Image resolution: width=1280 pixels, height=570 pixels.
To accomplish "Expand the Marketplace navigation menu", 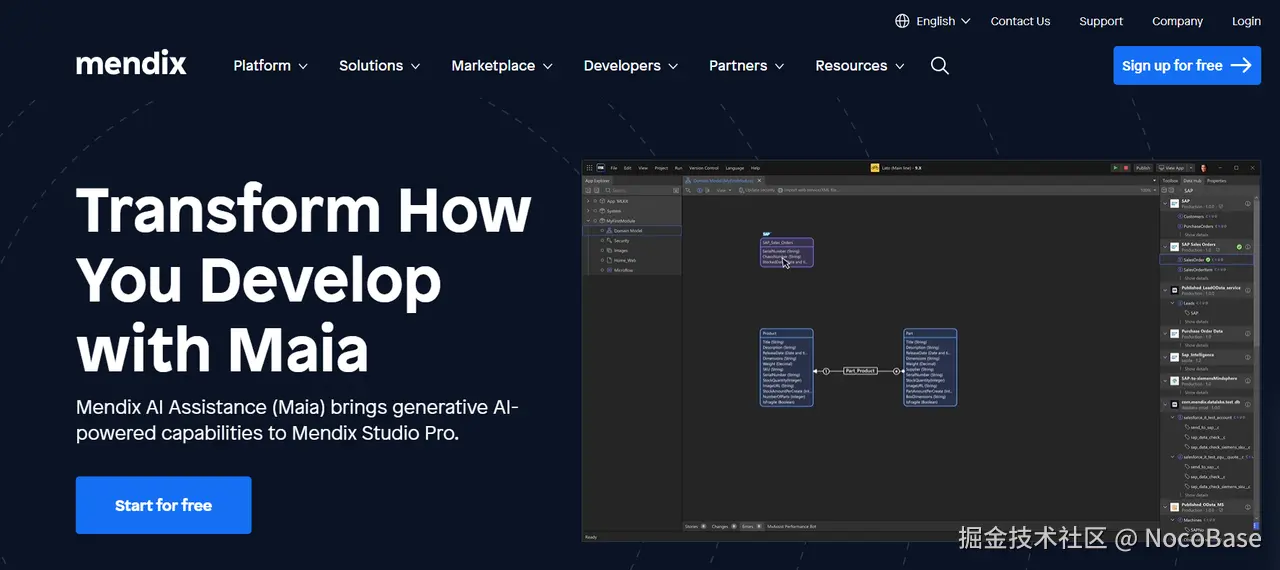I will point(502,66).
